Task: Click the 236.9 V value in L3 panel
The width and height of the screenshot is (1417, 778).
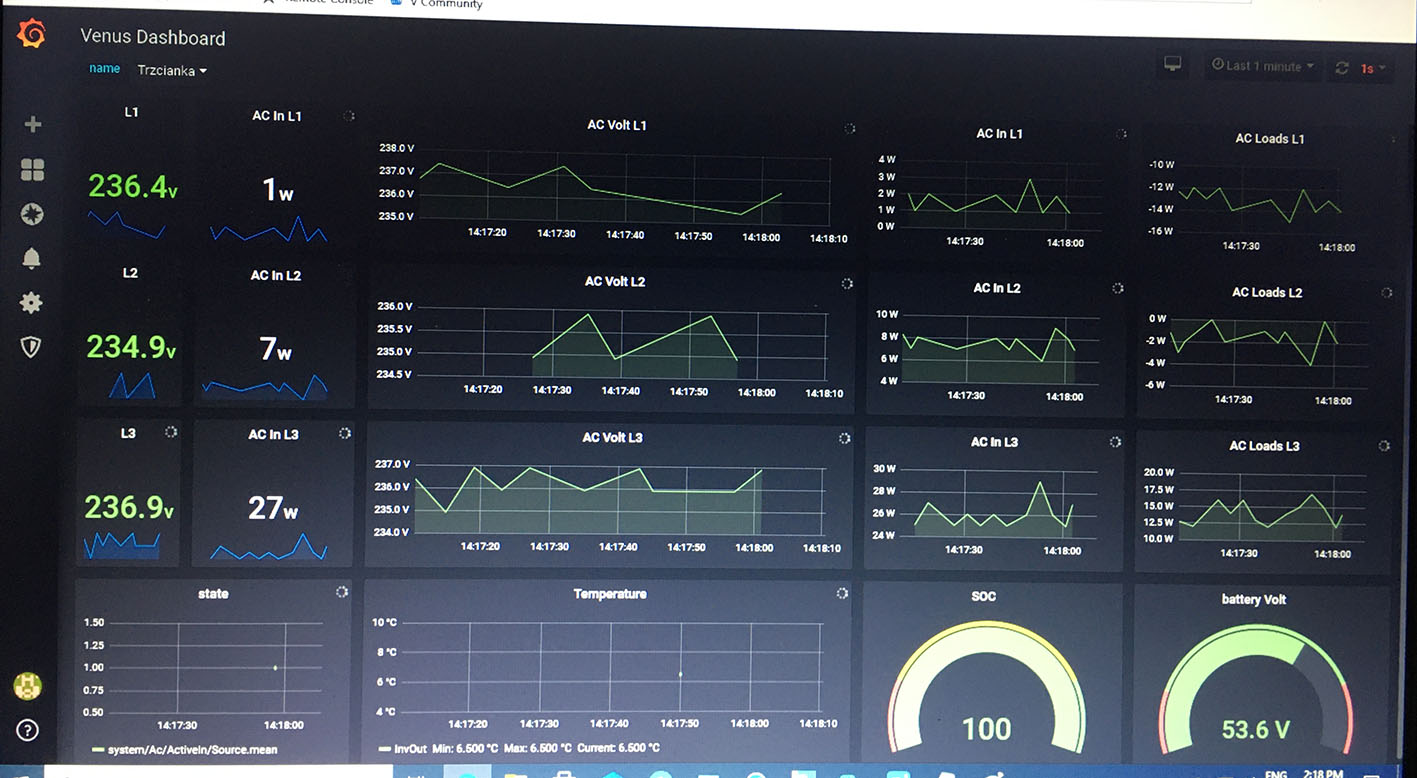Action: pyautogui.click(x=128, y=508)
